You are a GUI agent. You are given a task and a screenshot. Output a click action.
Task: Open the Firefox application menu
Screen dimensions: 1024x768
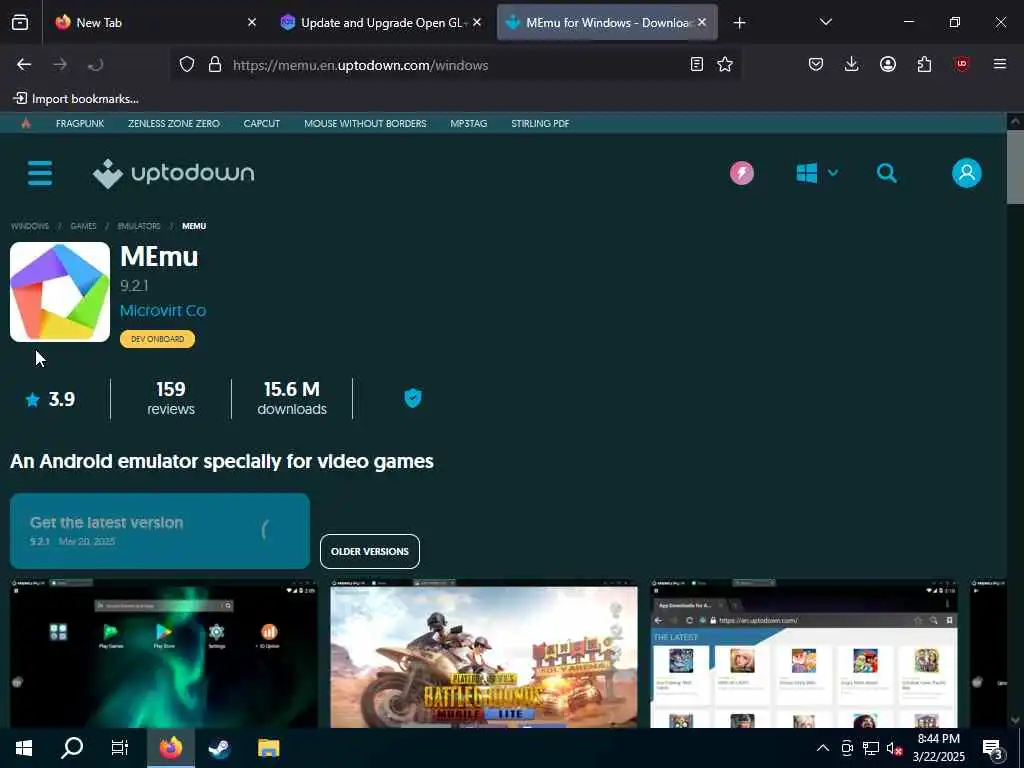(1000, 64)
